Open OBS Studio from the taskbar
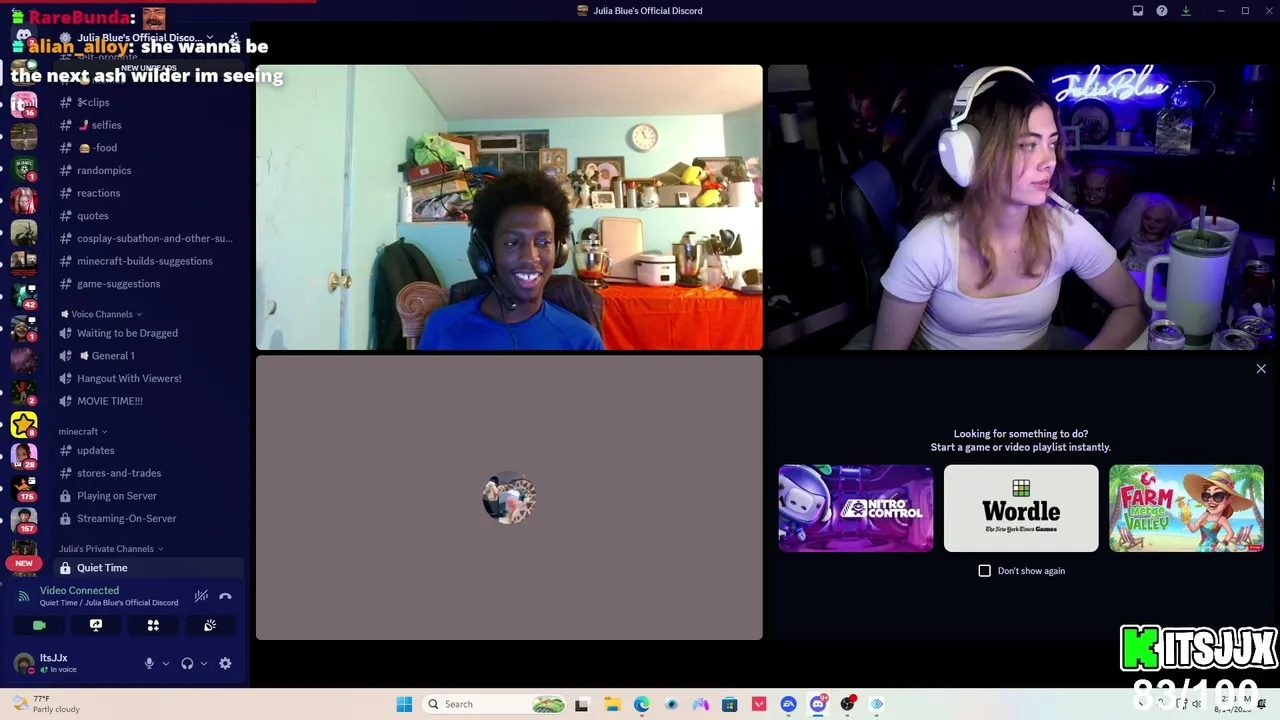1280x720 pixels. tap(848, 704)
